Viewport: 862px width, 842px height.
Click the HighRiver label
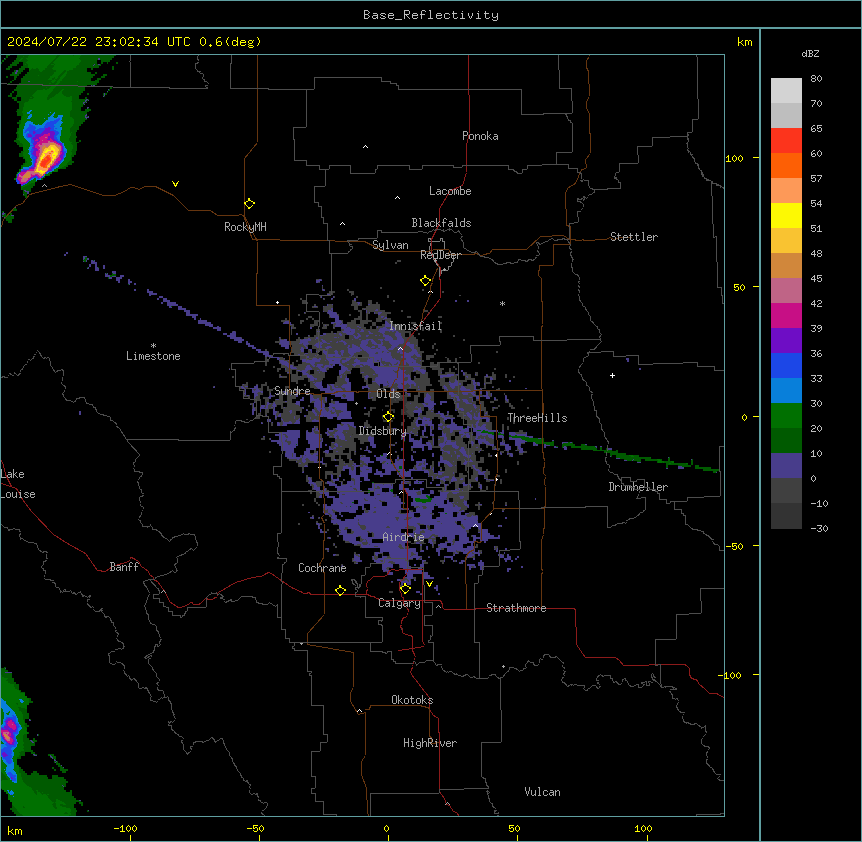430,743
